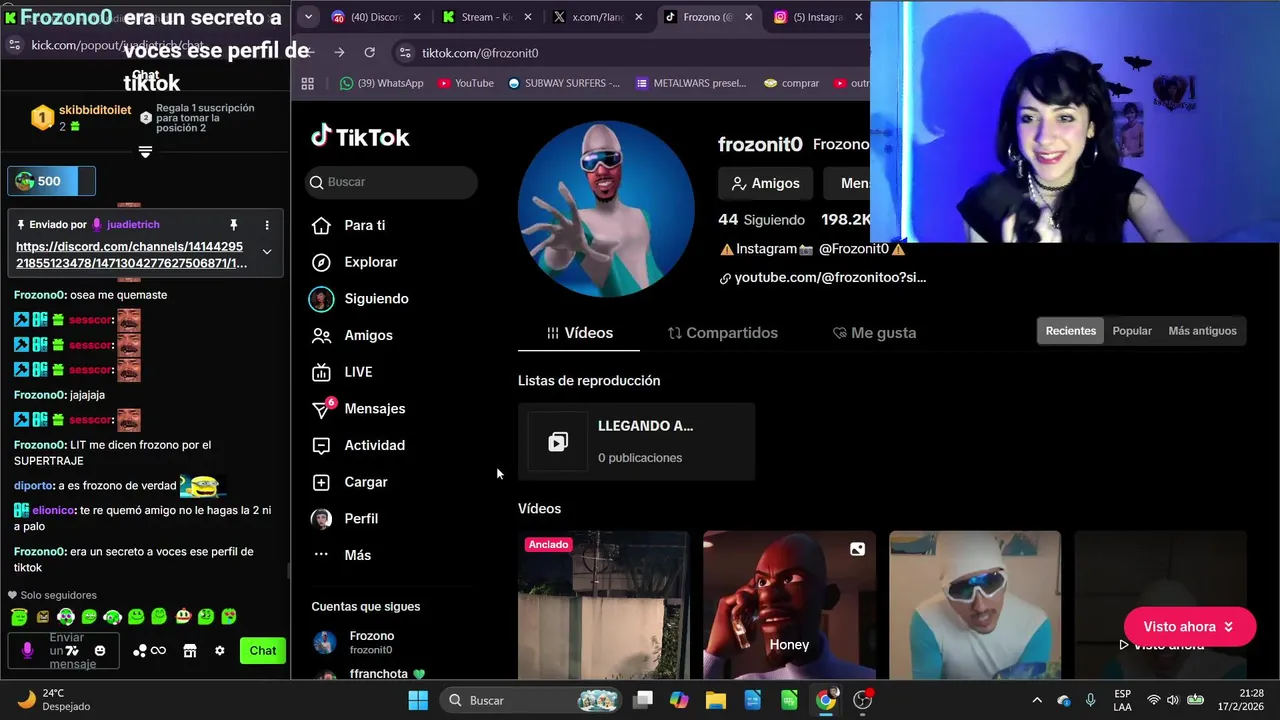Open the Kick emoji picker
The image size is (1280, 720).
click(x=100, y=651)
